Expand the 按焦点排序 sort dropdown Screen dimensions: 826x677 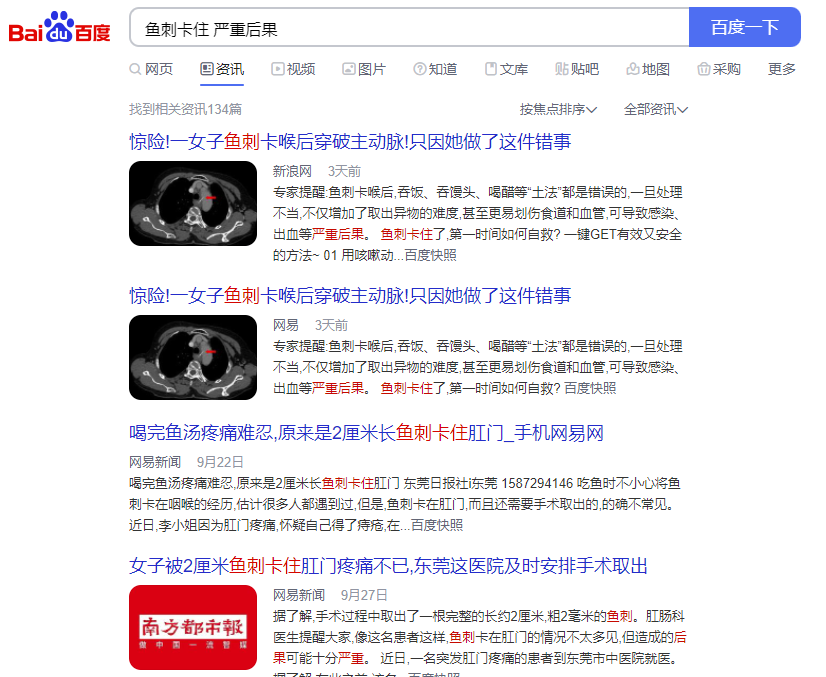558,109
